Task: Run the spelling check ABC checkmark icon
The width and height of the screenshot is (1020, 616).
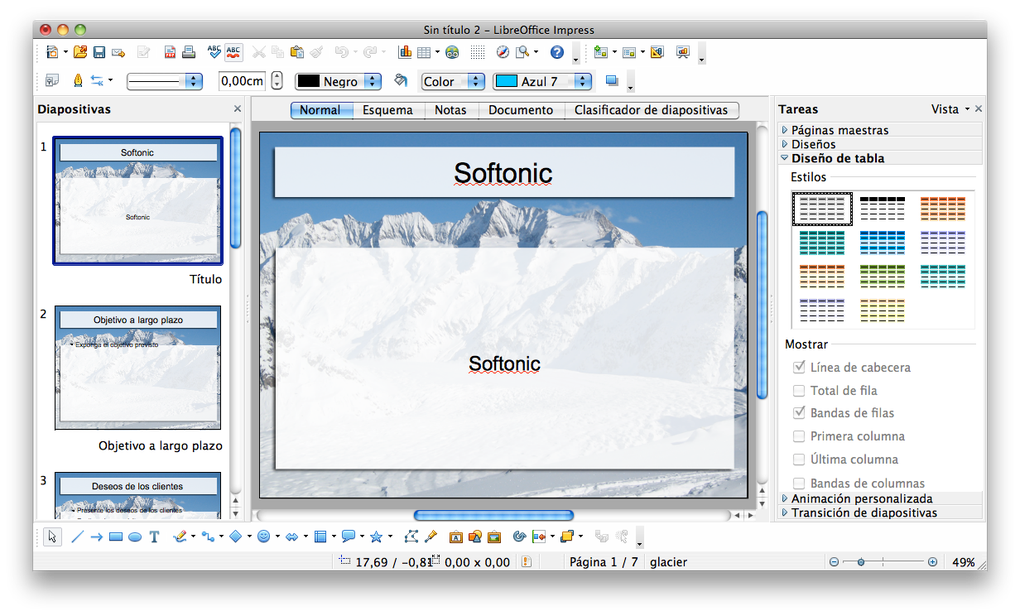Action: coord(214,52)
